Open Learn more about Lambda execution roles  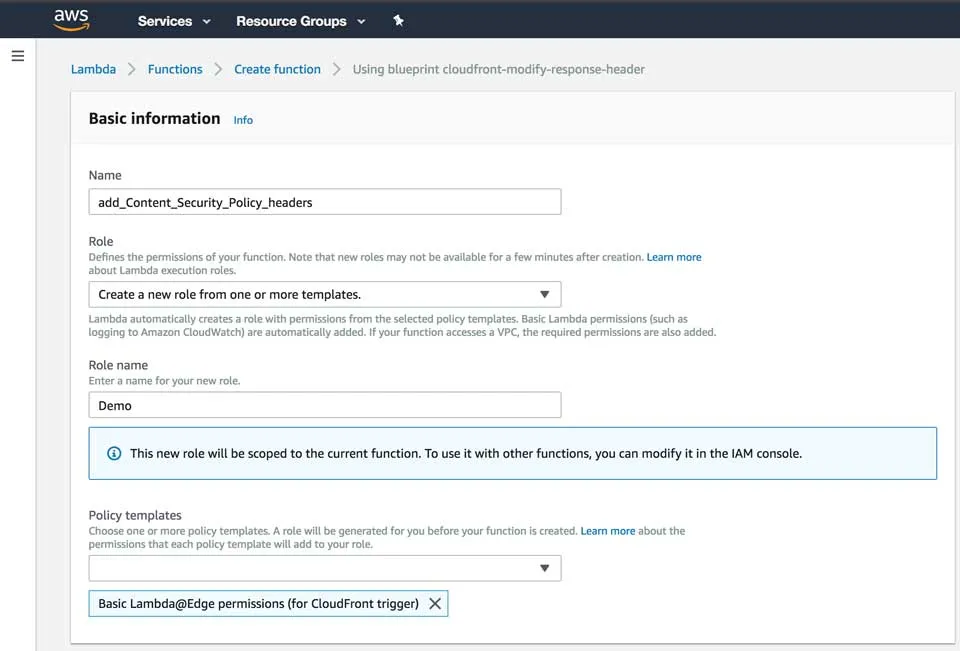coord(674,256)
